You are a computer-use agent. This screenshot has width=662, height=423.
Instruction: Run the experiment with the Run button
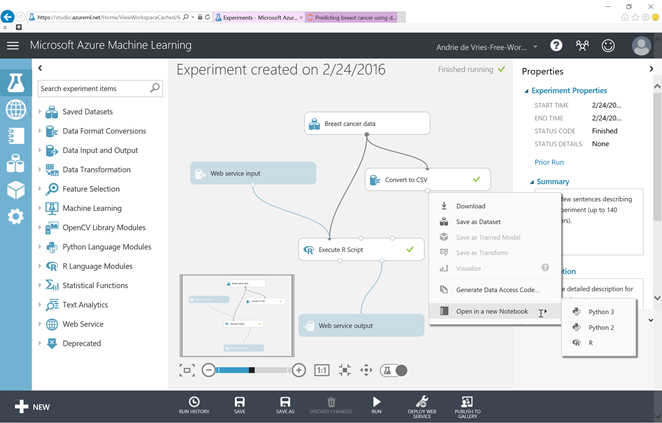(x=376, y=405)
